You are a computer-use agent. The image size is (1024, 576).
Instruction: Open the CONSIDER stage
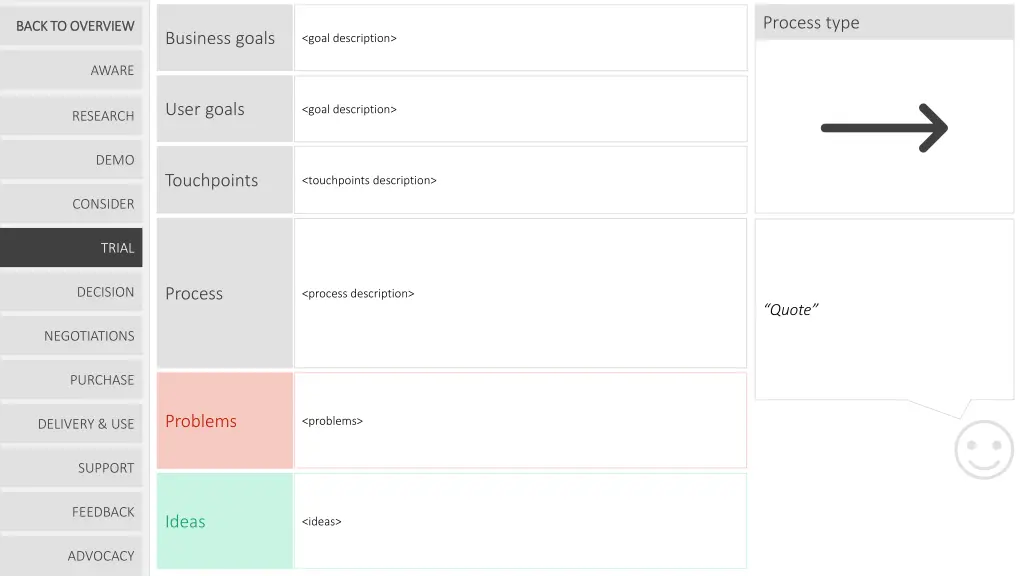pos(72,204)
